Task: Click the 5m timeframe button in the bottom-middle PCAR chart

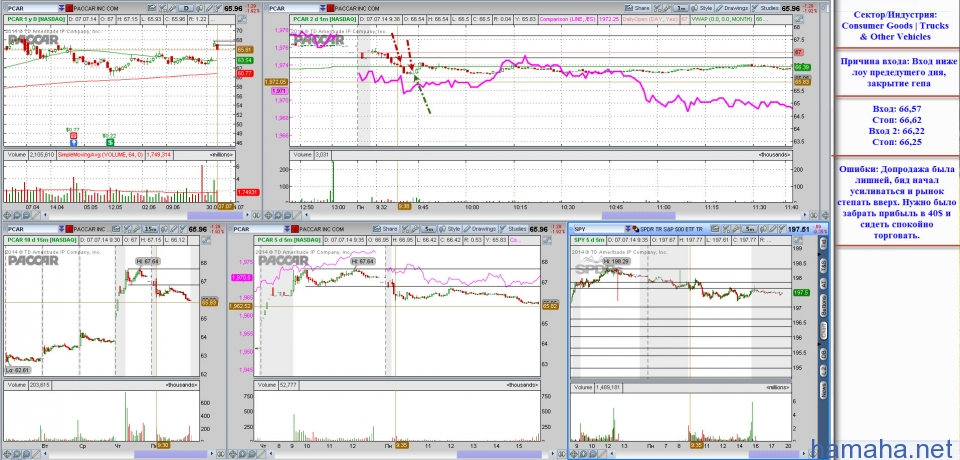Action: pyautogui.click(x=429, y=229)
